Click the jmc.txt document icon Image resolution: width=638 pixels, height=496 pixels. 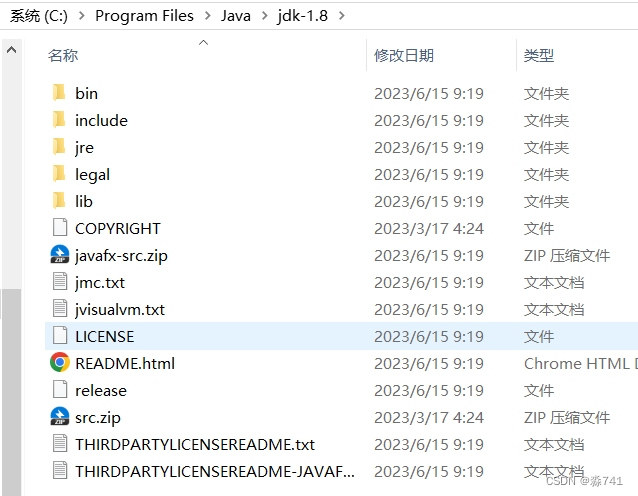click(x=60, y=282)
